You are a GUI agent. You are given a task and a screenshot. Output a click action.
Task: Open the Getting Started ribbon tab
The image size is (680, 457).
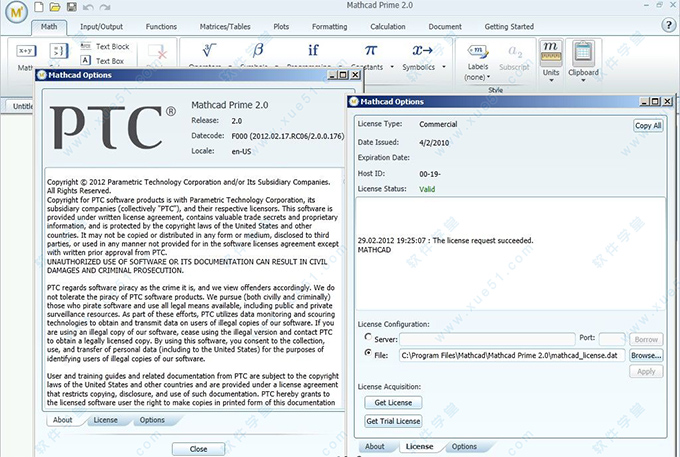(x=509, y=27)
